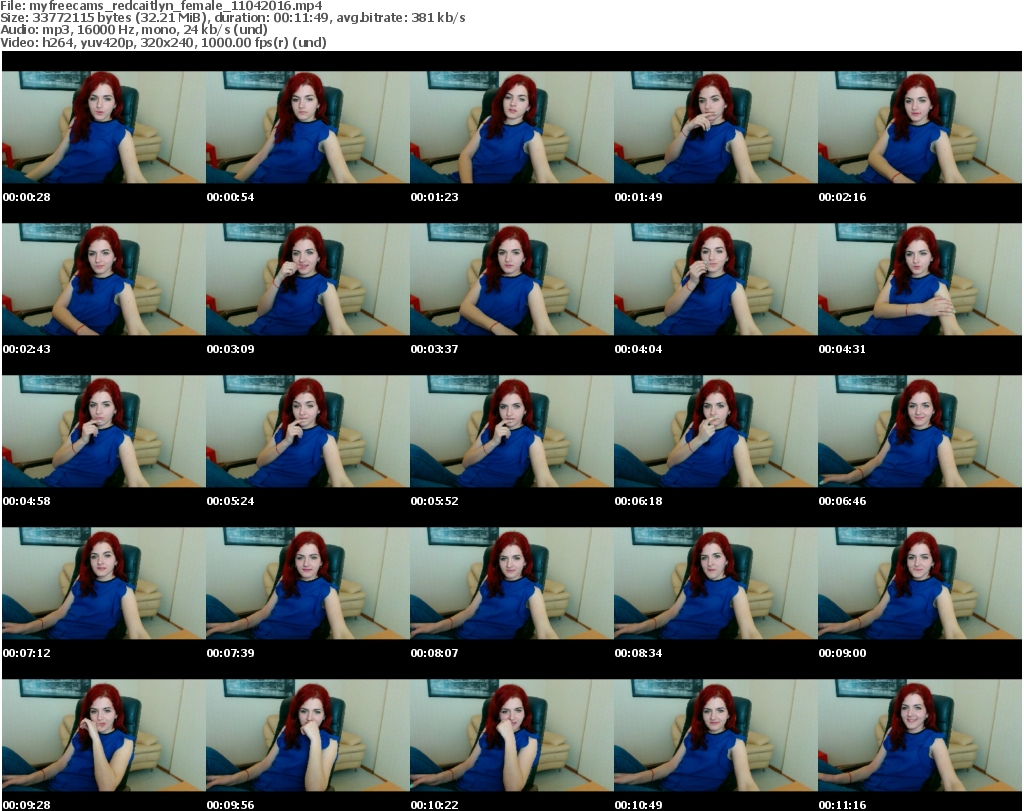
Task: Click the timestamp text 00:08:07
Action: (434, 653)
